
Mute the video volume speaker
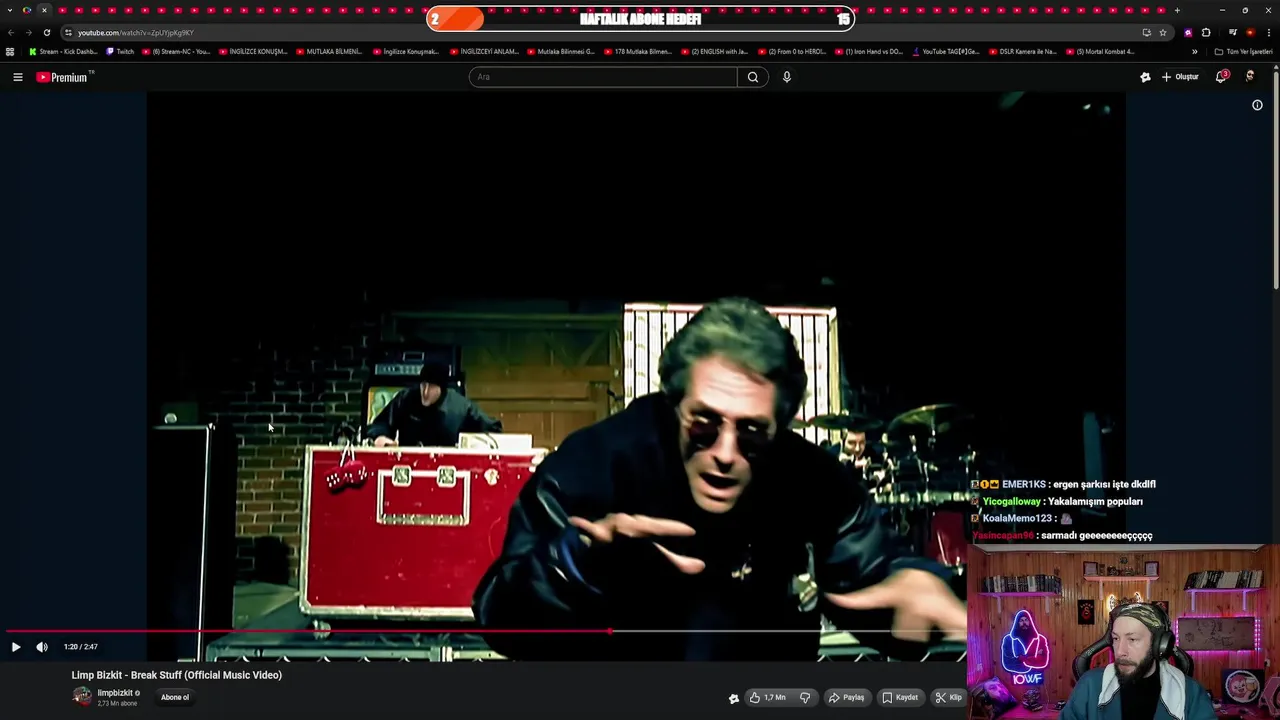point(42,647)
